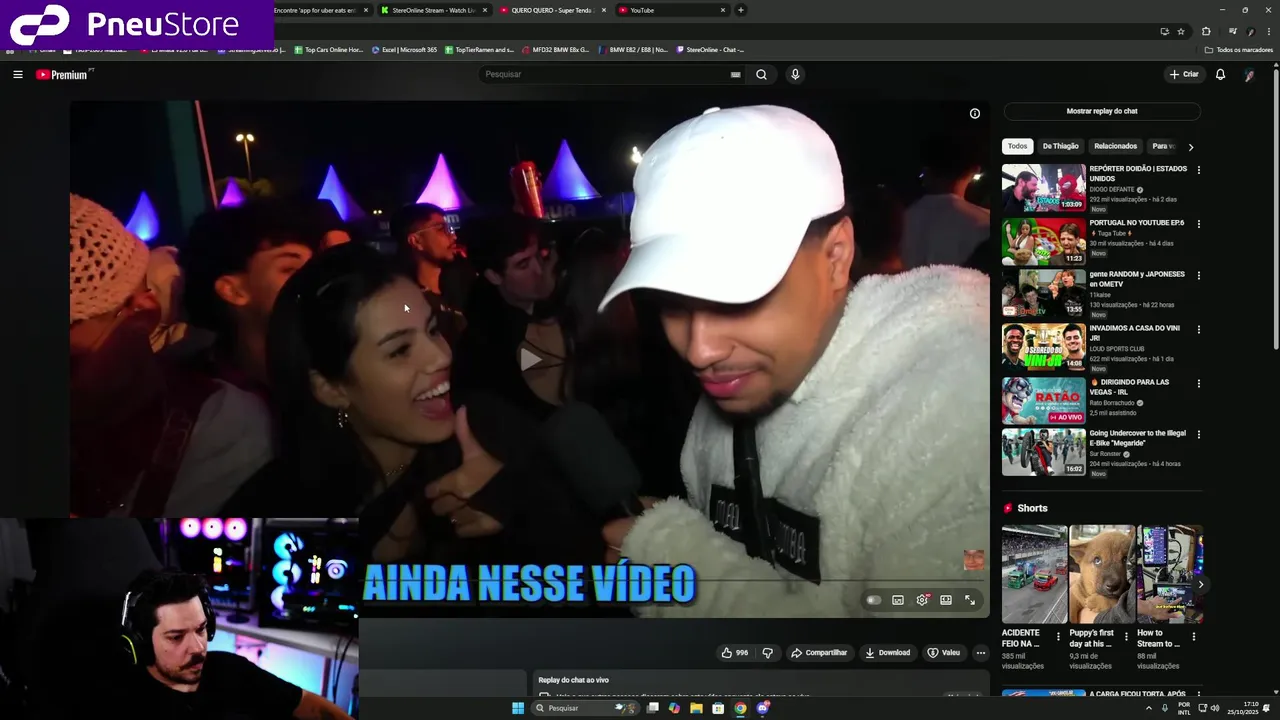
Task: Enter fullscreen on the video player
Action: (970, 600)
